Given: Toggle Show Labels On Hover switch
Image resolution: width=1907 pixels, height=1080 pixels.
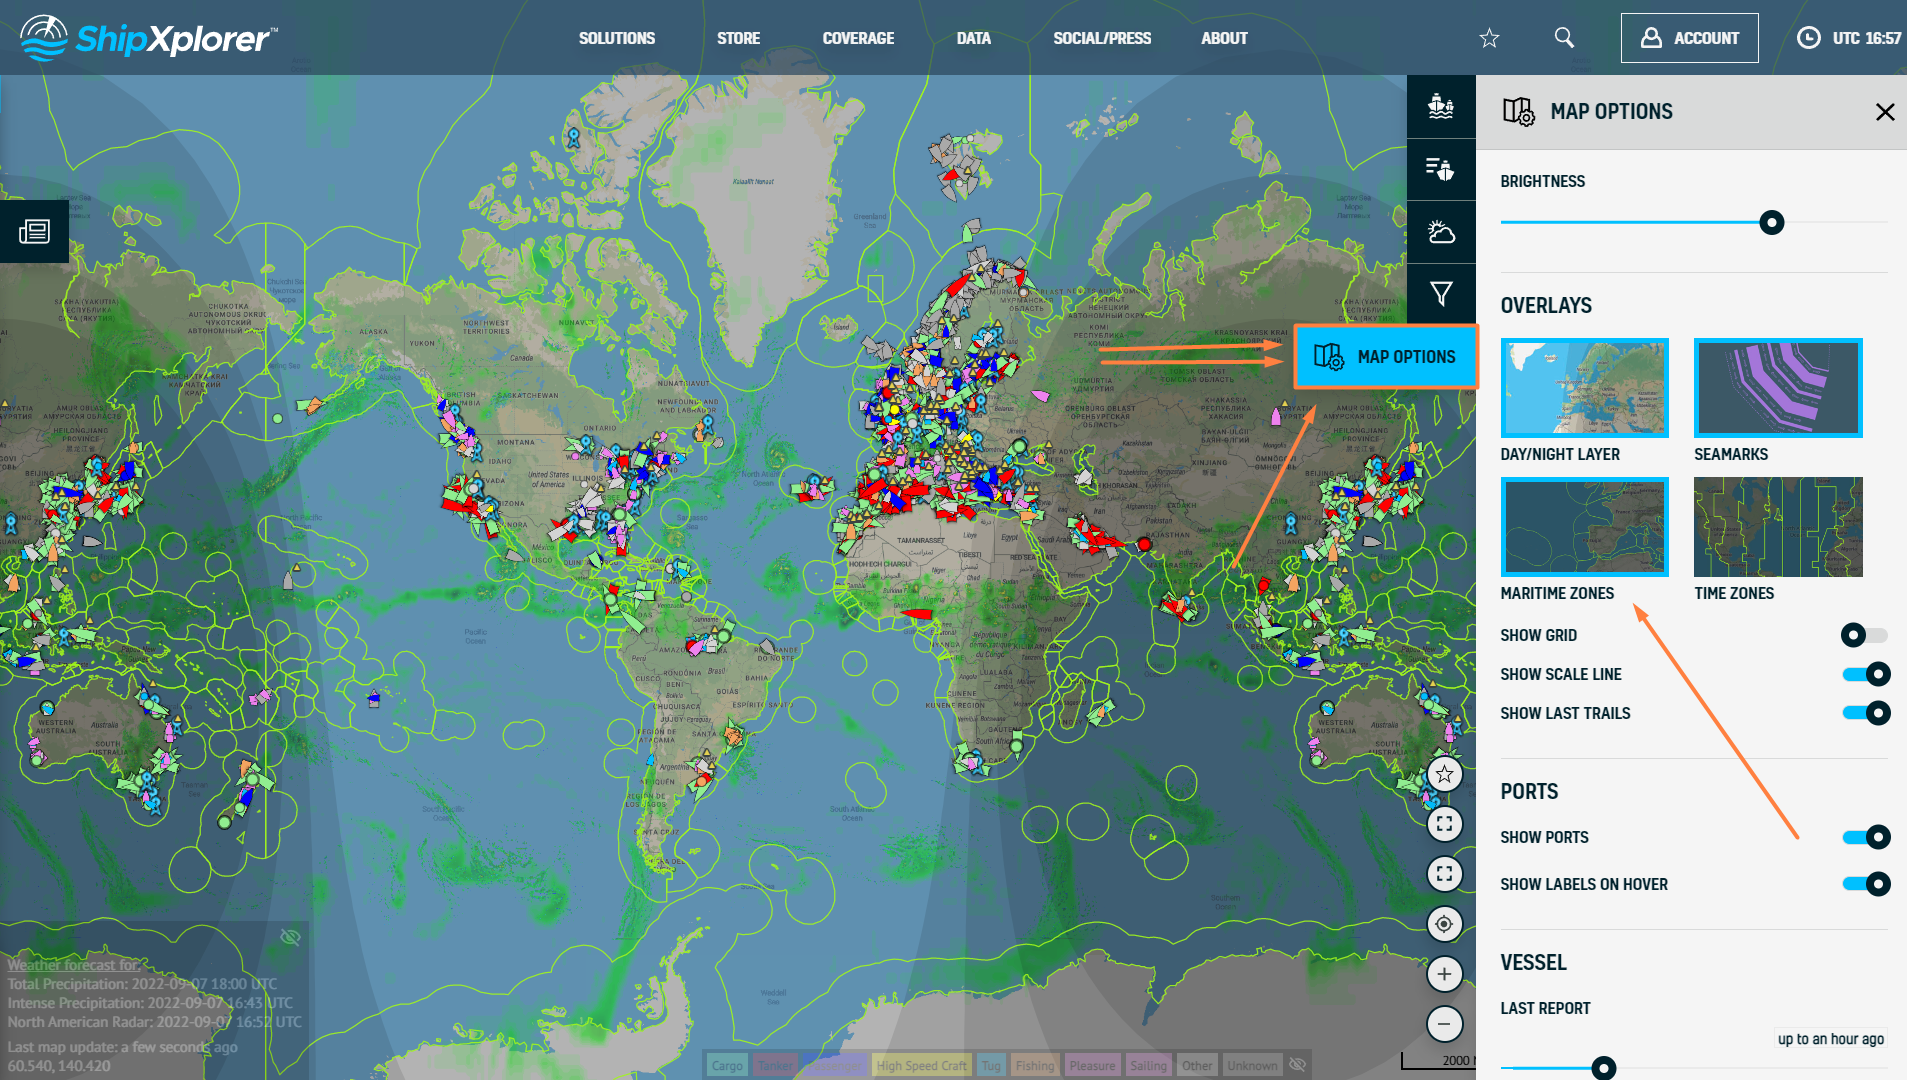Looking at the screenshot, I should (x=1865, y=884).
